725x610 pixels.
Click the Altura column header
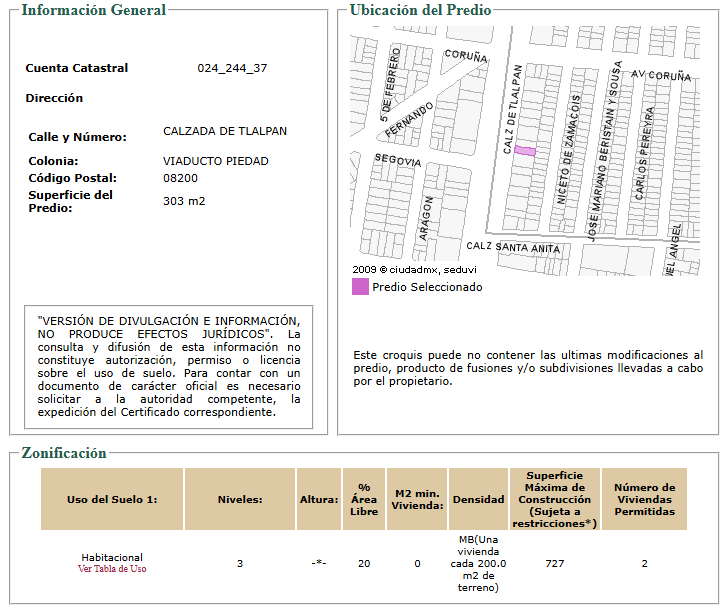[319, 499]
